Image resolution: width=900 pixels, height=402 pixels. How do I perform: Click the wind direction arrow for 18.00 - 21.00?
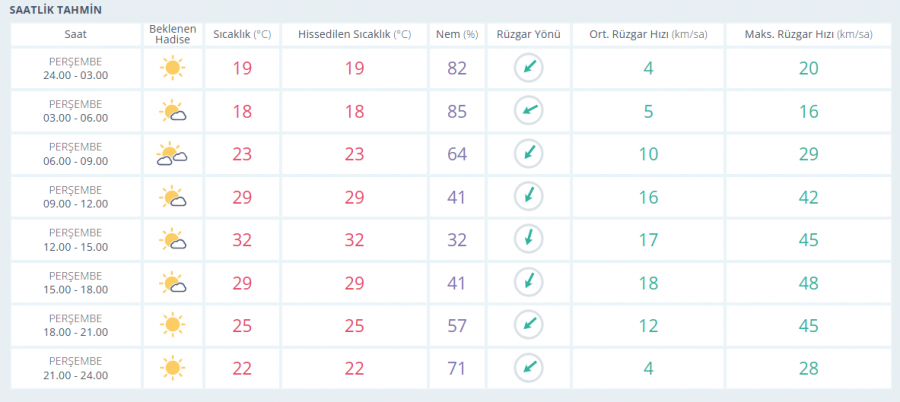point(528,325)
